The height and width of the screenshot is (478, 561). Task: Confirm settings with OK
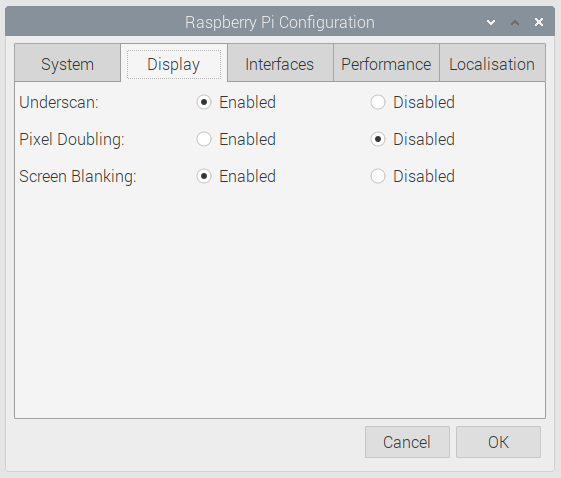[x=498, y=442]
